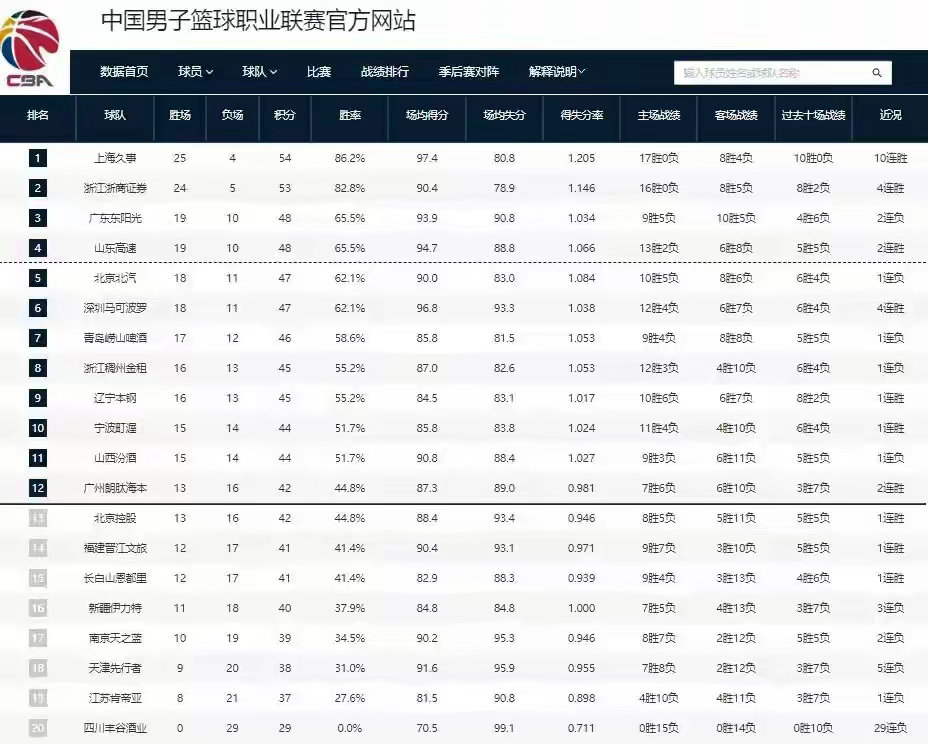The width and height of the screenshot is (928, 744).
Task: Click the search magnifier icon
Action: pyautogui.click(x=877, y=73)
